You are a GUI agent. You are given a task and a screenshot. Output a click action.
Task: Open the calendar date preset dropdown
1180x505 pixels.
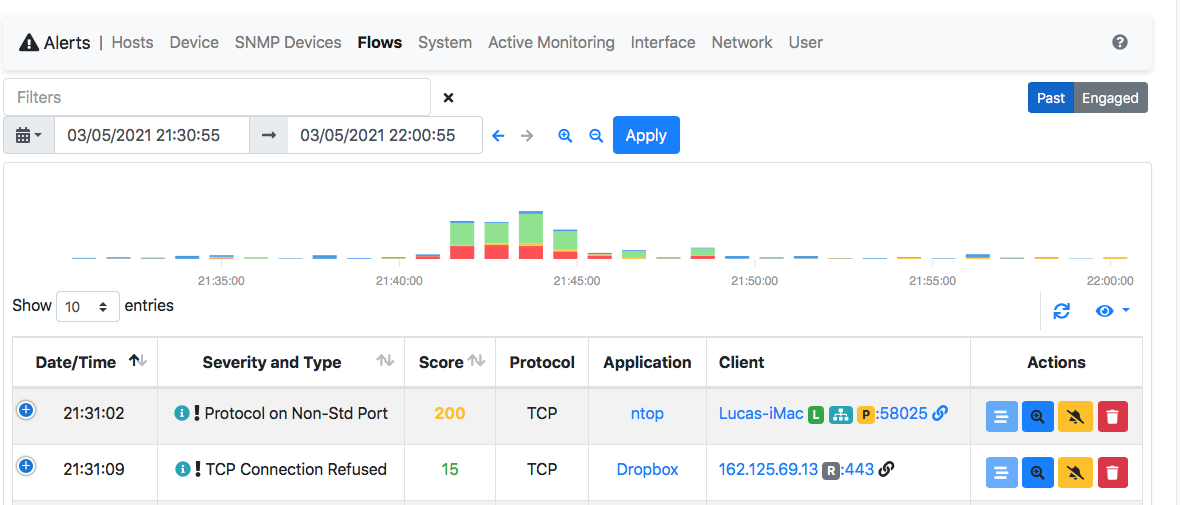pos(29,135)
